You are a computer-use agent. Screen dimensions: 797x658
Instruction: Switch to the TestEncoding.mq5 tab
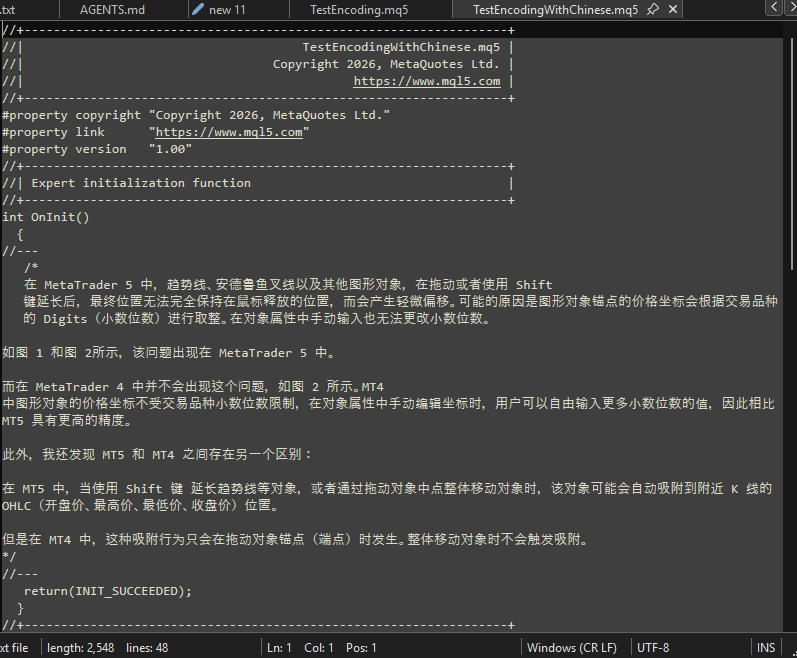pyautogui.click(x=359, y=10)
